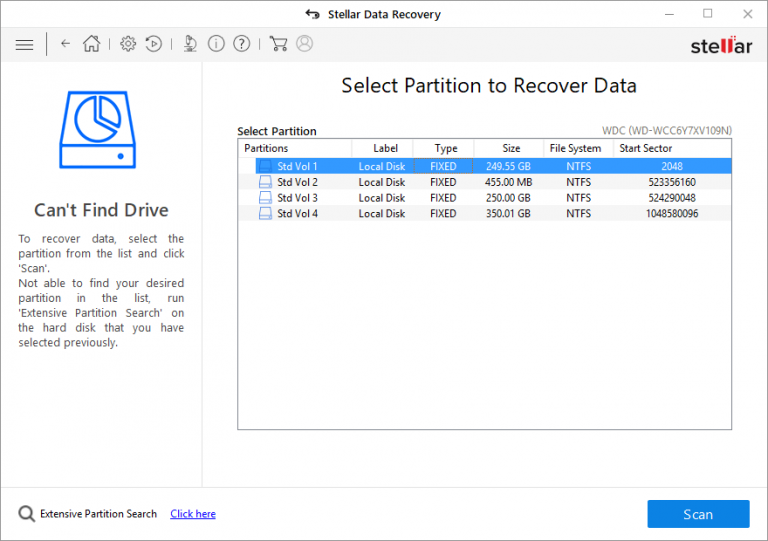This screenshot has width=768, height=541.
Task: Click the title bar back-arrow app icon
Action: click(312, 14)
